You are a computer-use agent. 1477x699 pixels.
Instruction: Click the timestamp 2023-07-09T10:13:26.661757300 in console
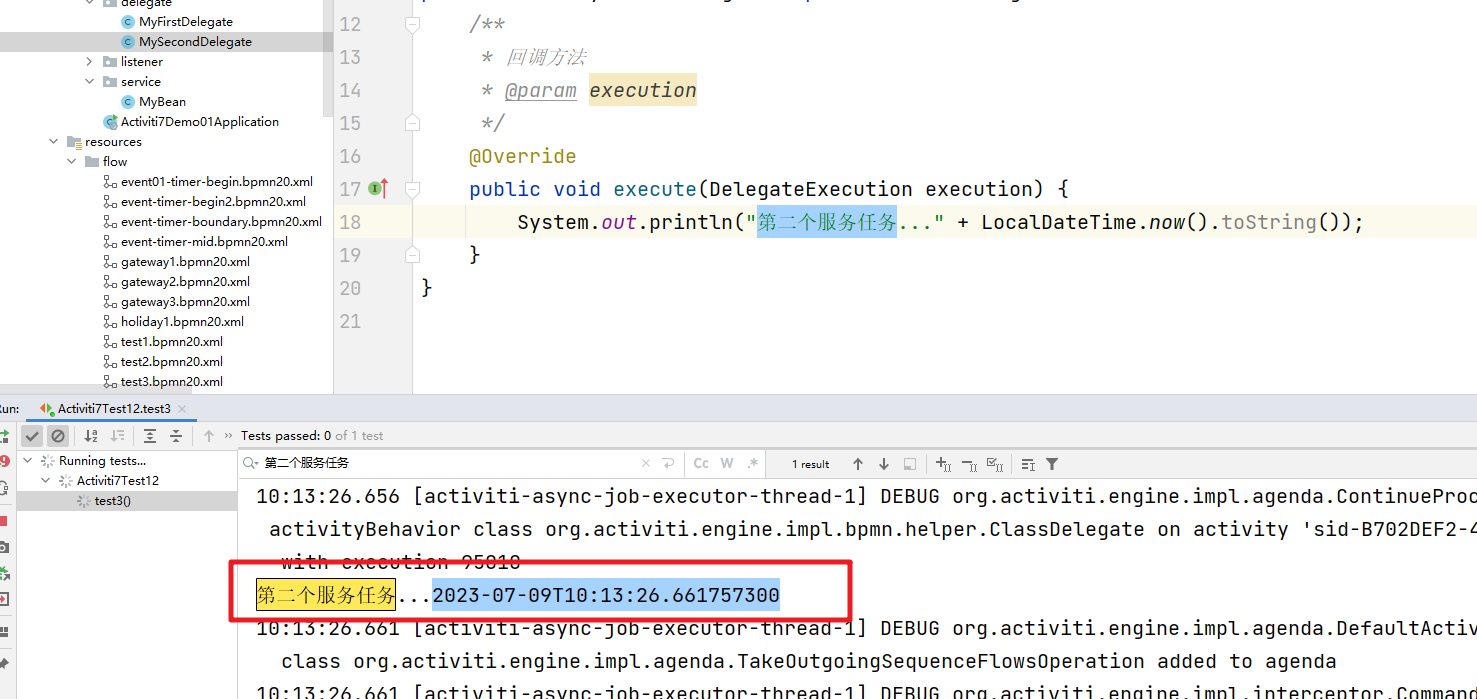606,596
